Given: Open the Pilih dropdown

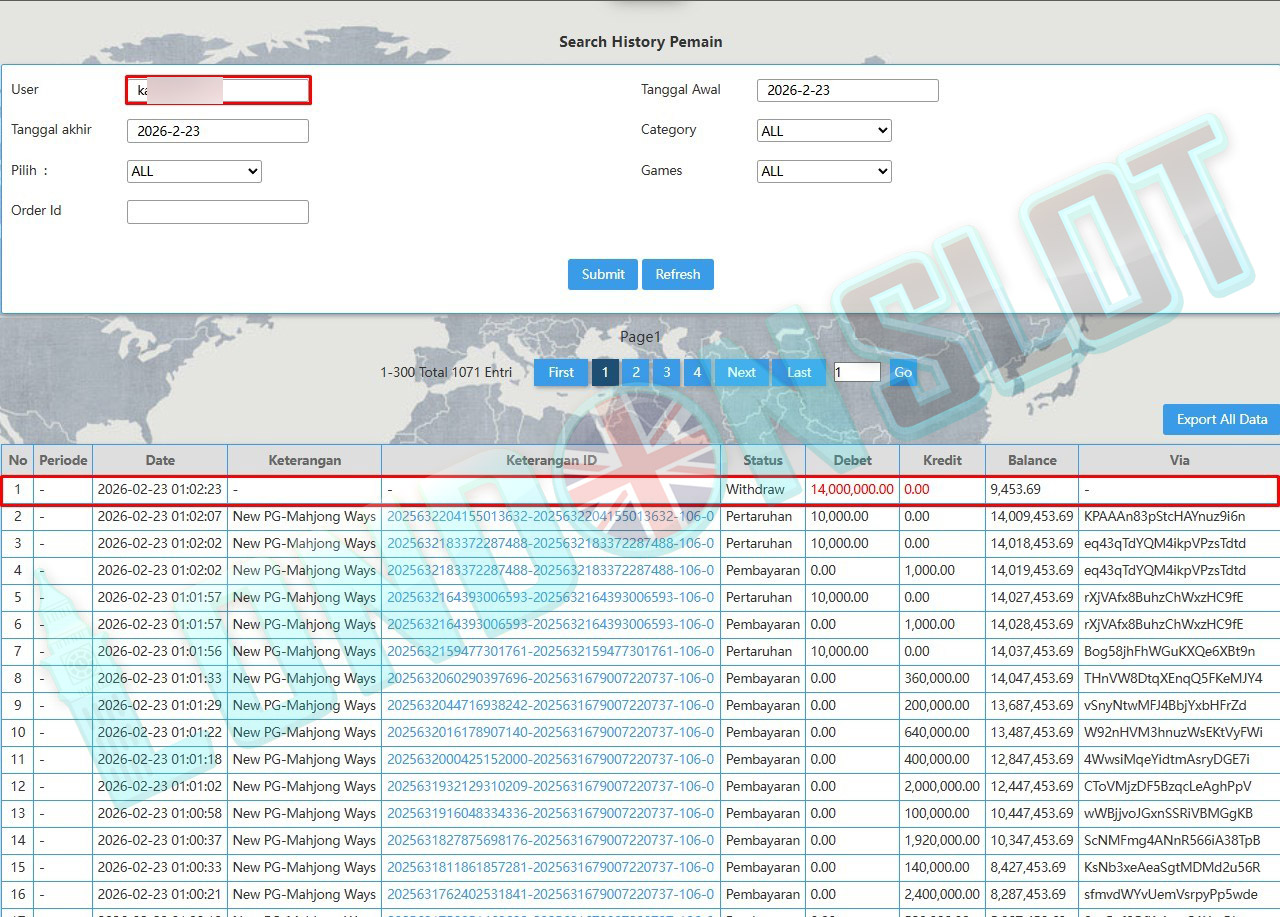Looking at the screenshot, I should point(194,171).
